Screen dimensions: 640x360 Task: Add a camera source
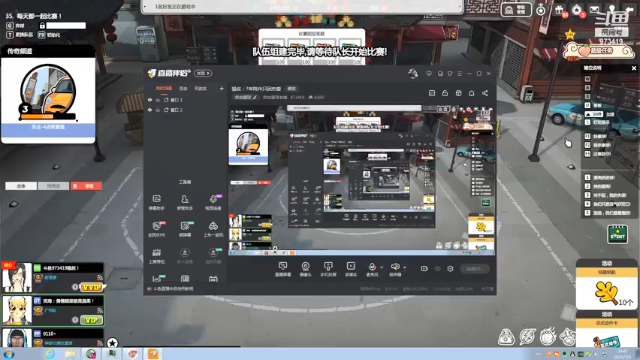click(305, 269)
